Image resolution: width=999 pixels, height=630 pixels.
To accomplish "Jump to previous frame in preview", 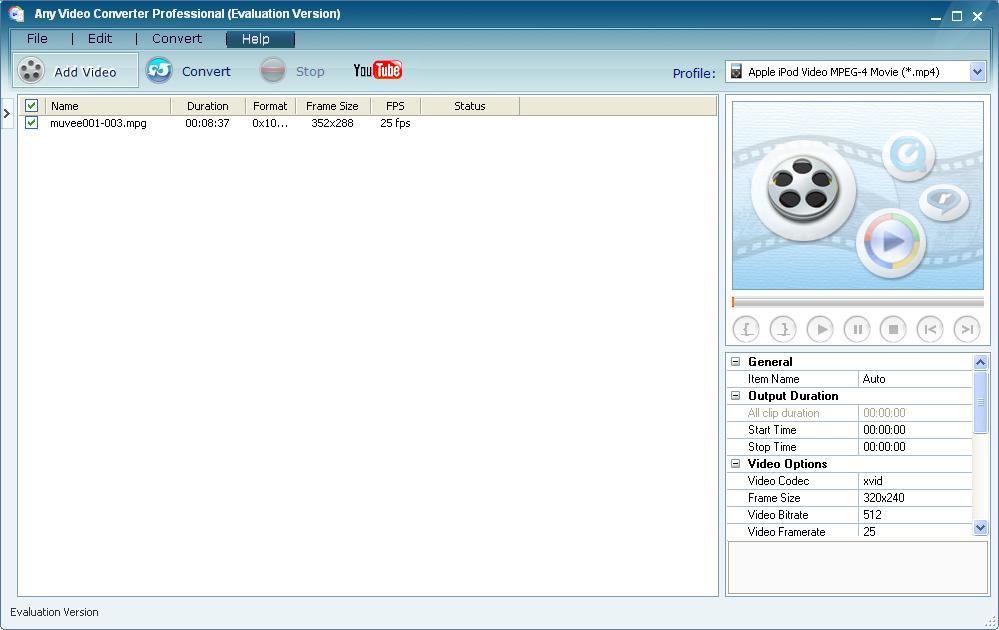I will point(930,329).
